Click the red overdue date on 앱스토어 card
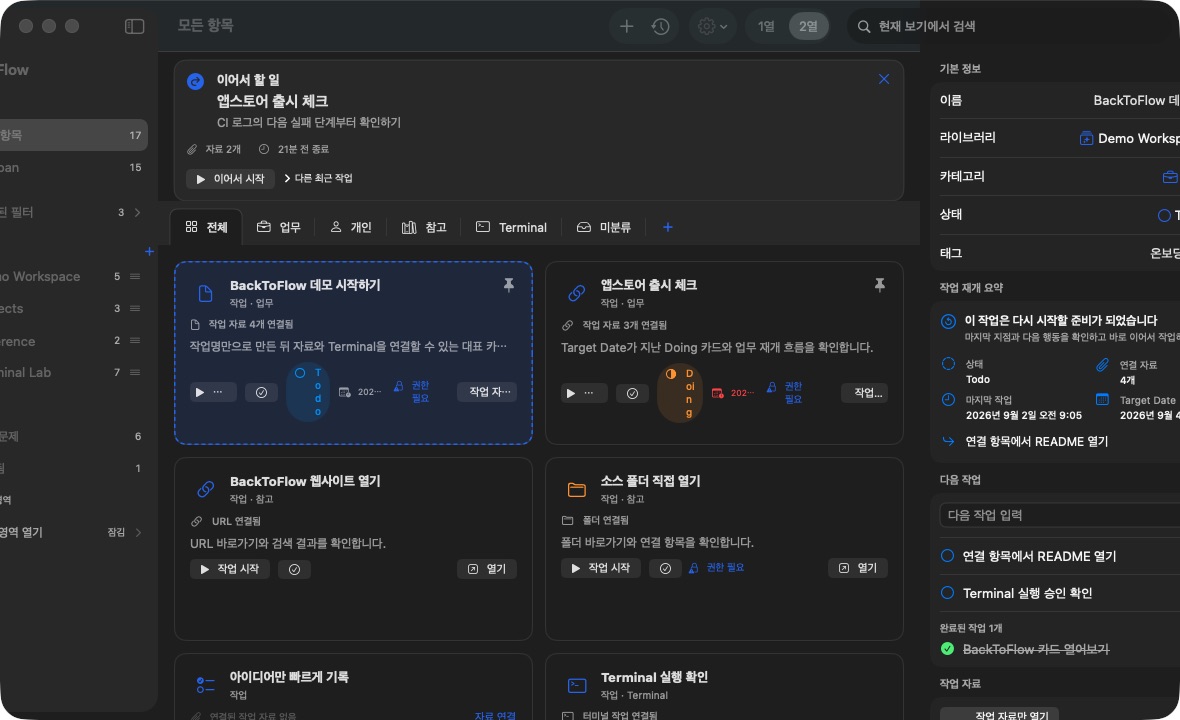The height and width of the screenshot is (720, 1180). (x=732, y=393)
